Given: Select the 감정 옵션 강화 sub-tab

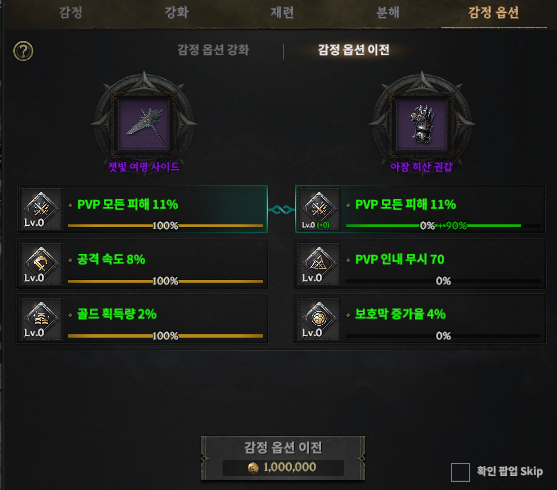Looking at the screenshot, I should point(213,50).
